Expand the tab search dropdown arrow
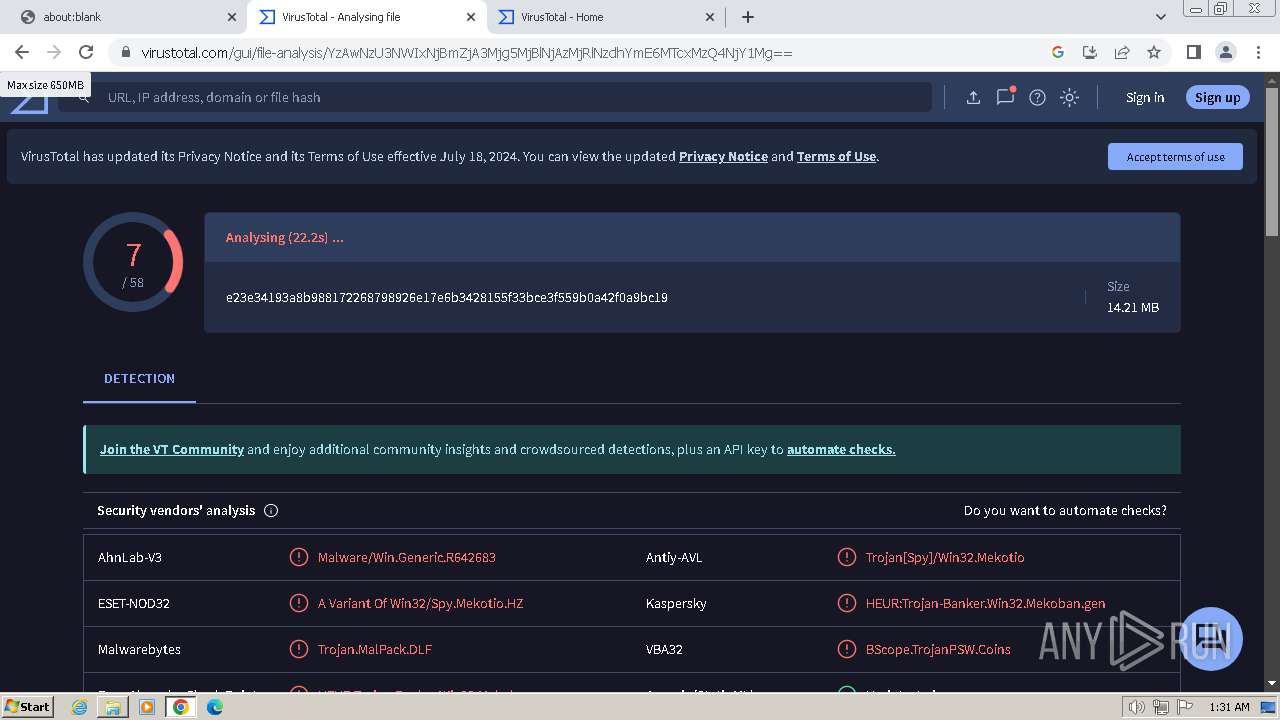 click(x=1160, y=17)
